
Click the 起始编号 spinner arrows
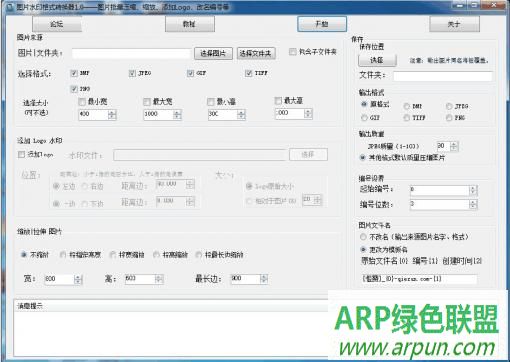(473, 190)
